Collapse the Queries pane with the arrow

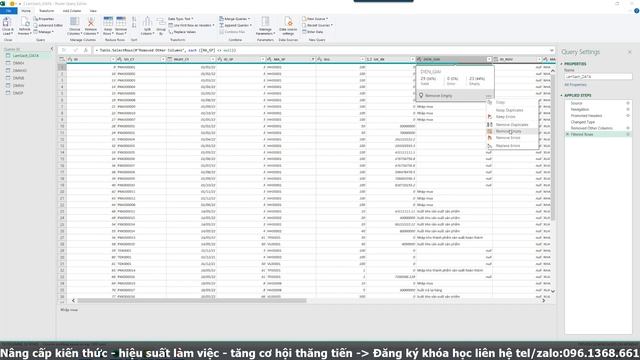tap(52, 49)
